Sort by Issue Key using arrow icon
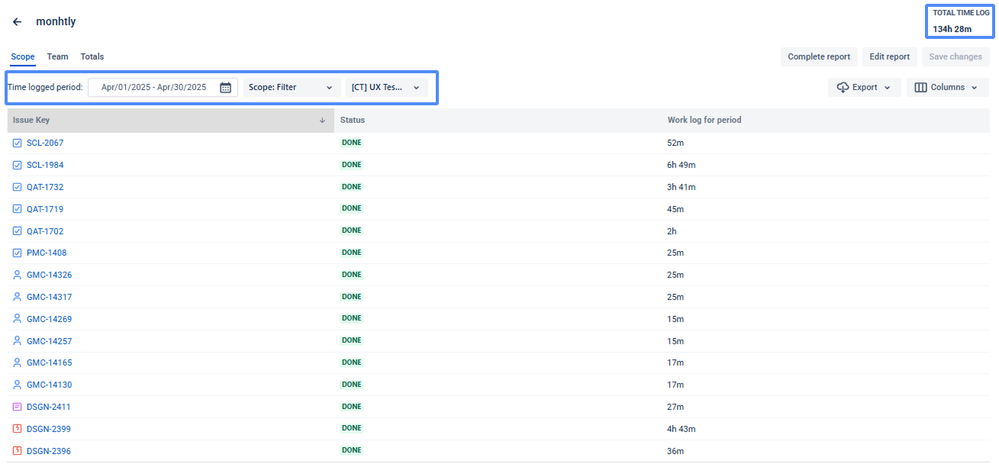This screenshot has height=464, width=999. pos(322,120)
